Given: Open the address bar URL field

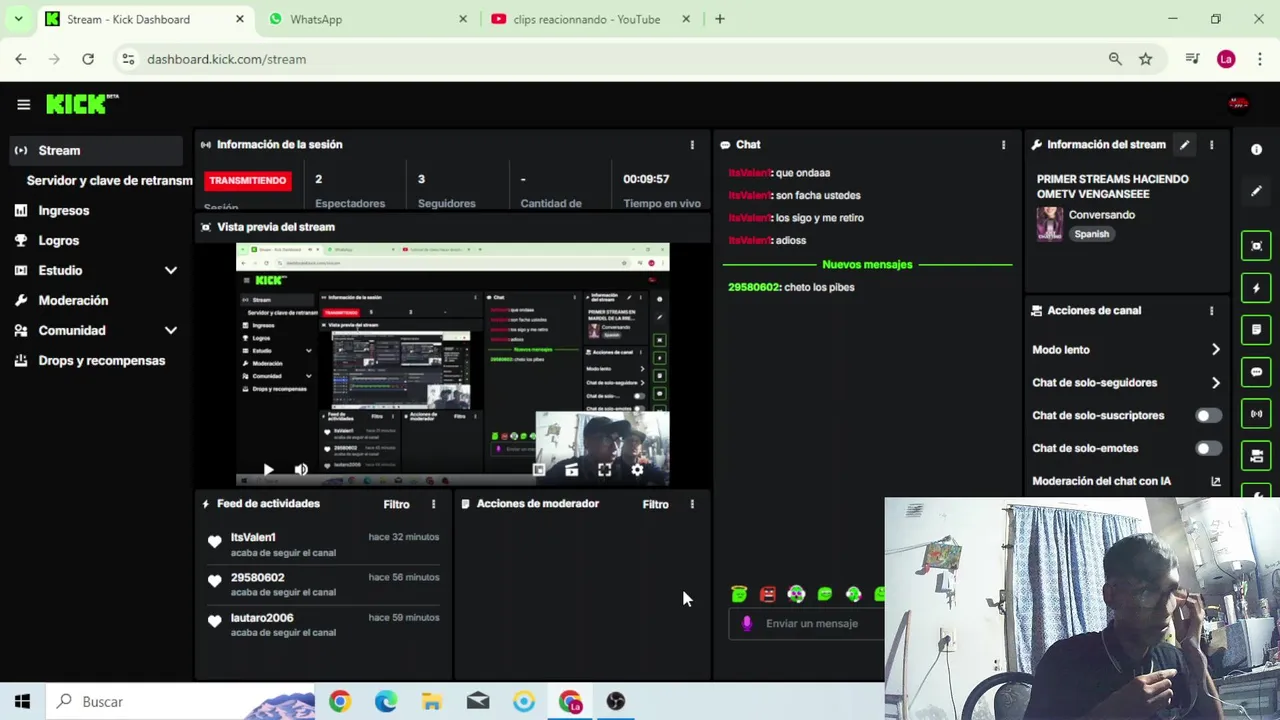Looking at the screenshot, I should pos(620,59).
